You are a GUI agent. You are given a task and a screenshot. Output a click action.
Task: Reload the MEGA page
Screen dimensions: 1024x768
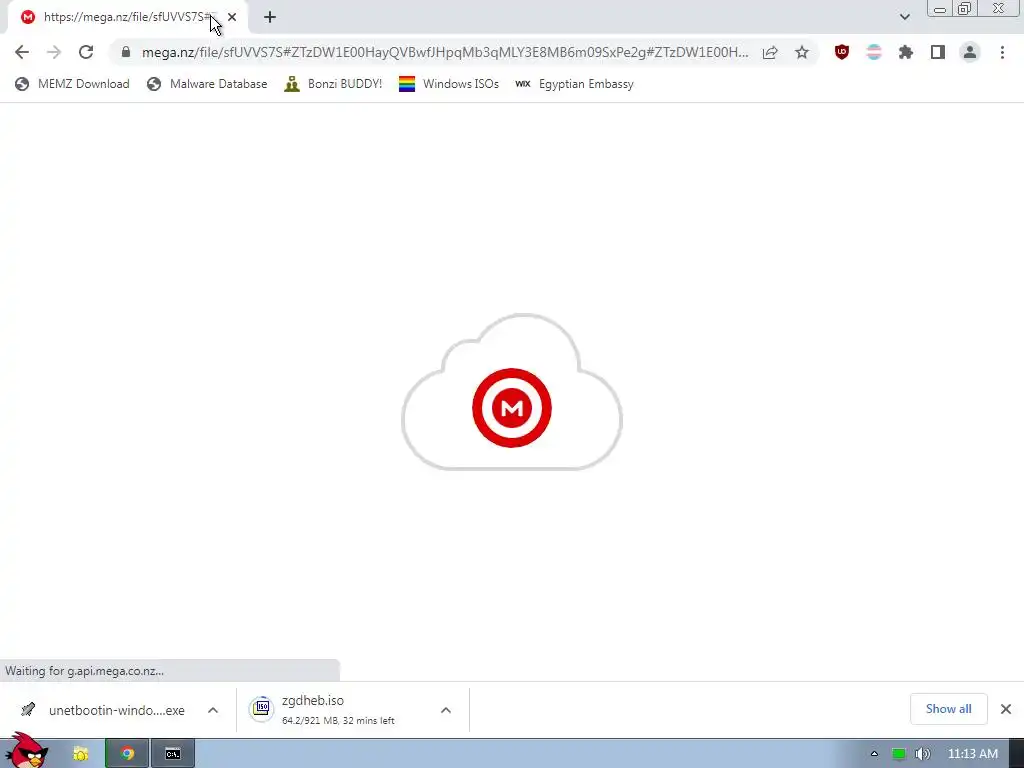pyautogui.click(x=86, y=52)
